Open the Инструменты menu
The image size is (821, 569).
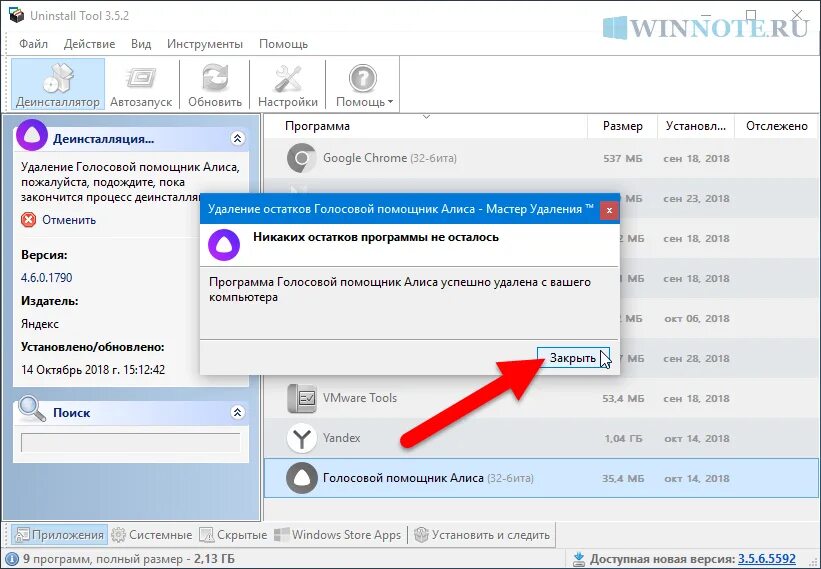205,44
